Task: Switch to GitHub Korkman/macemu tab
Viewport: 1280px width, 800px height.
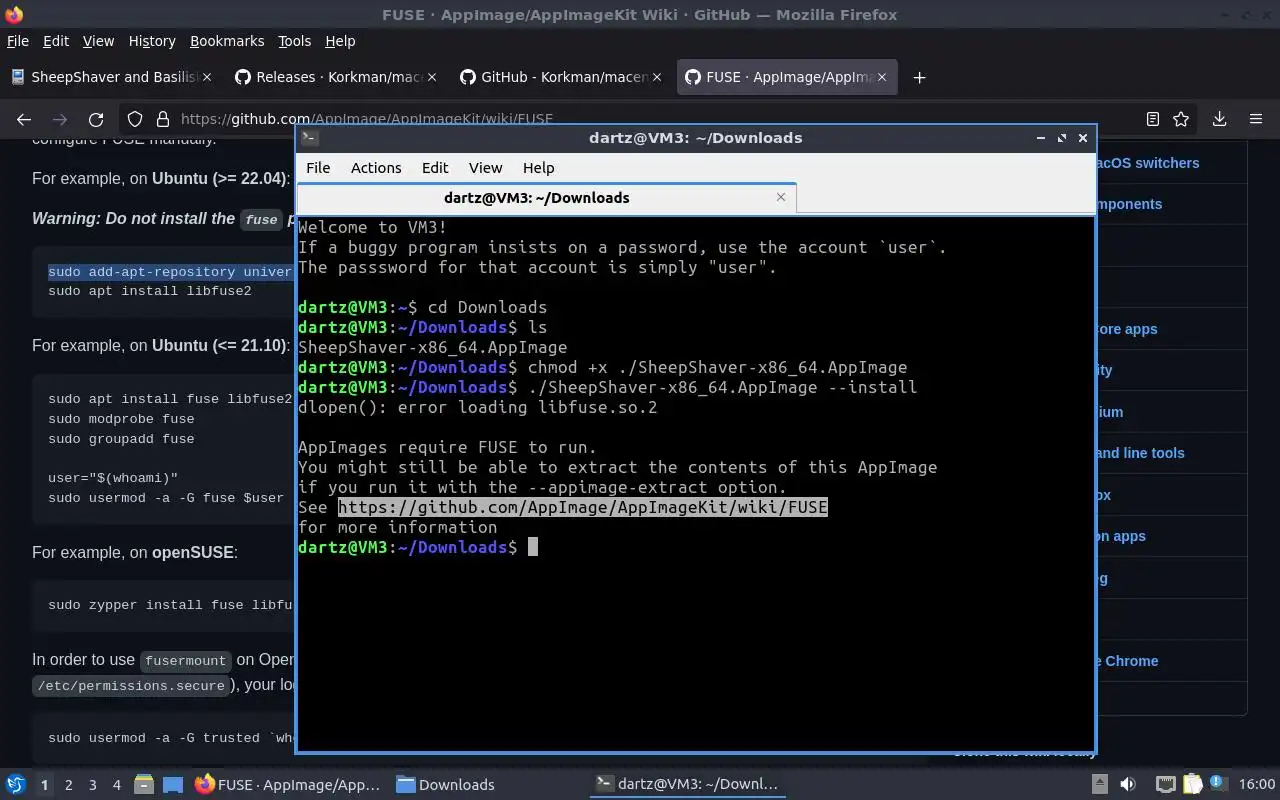Action: coord(560,77)
